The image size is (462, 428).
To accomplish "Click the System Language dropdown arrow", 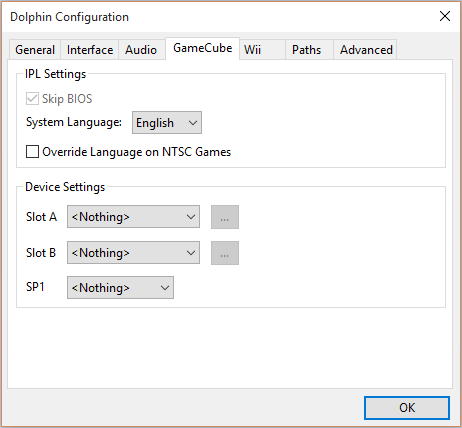I will coord(193,123).
